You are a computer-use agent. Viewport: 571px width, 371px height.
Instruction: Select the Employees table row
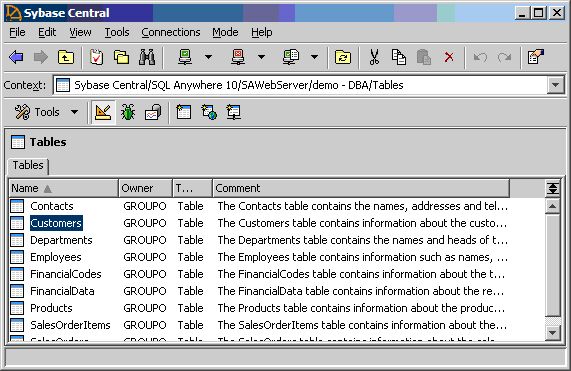pyautogui.click(x=259, y=257)
